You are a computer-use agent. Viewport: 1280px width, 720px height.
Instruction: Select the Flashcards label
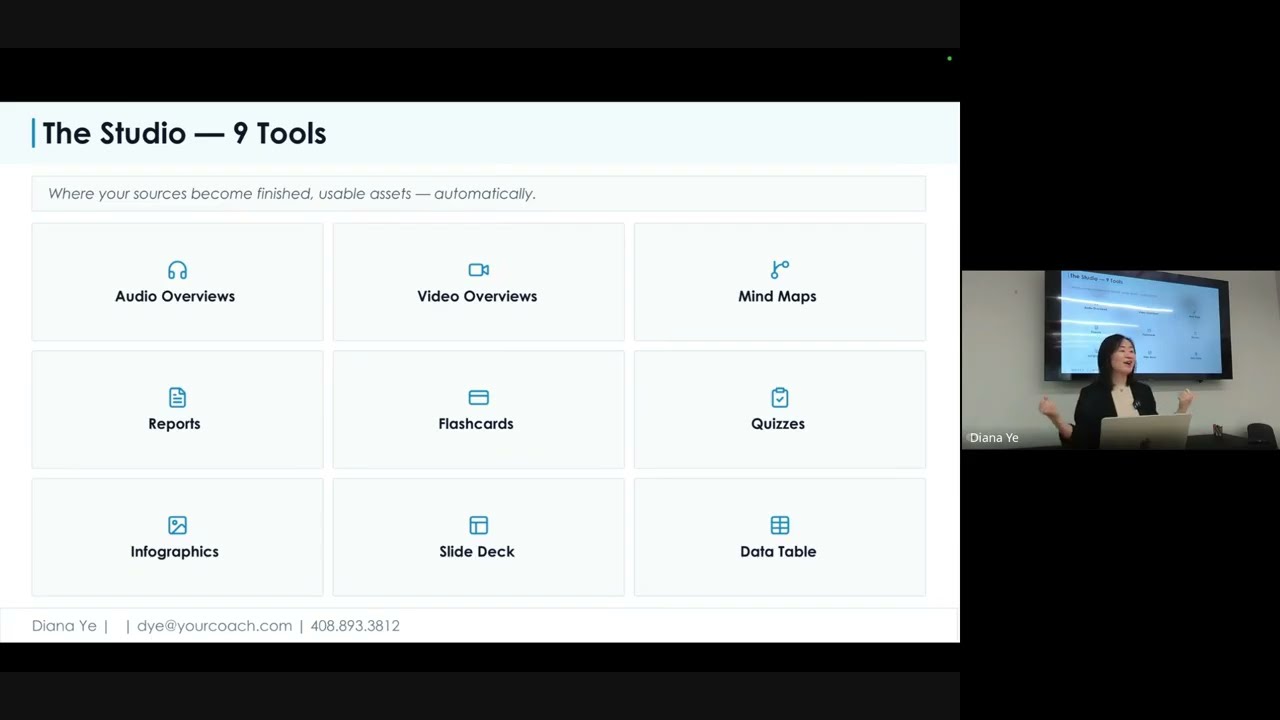click(476, 424)
